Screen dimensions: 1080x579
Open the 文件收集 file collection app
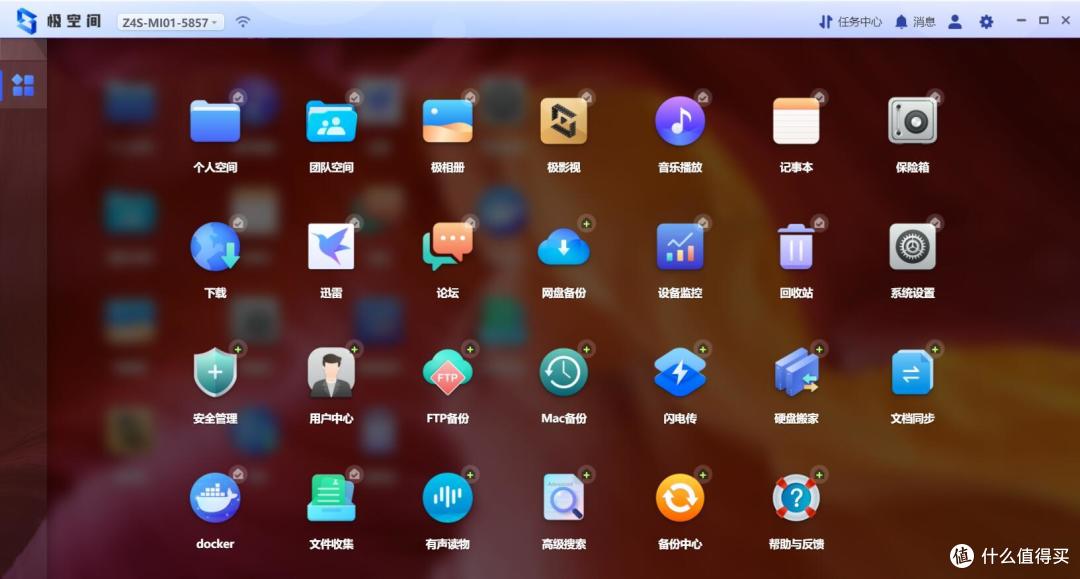(331, 498)
